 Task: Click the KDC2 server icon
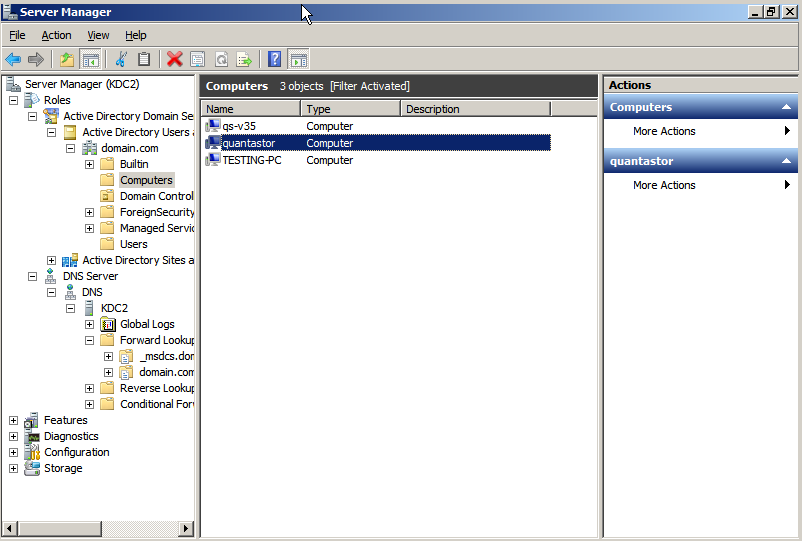[89, 308]
